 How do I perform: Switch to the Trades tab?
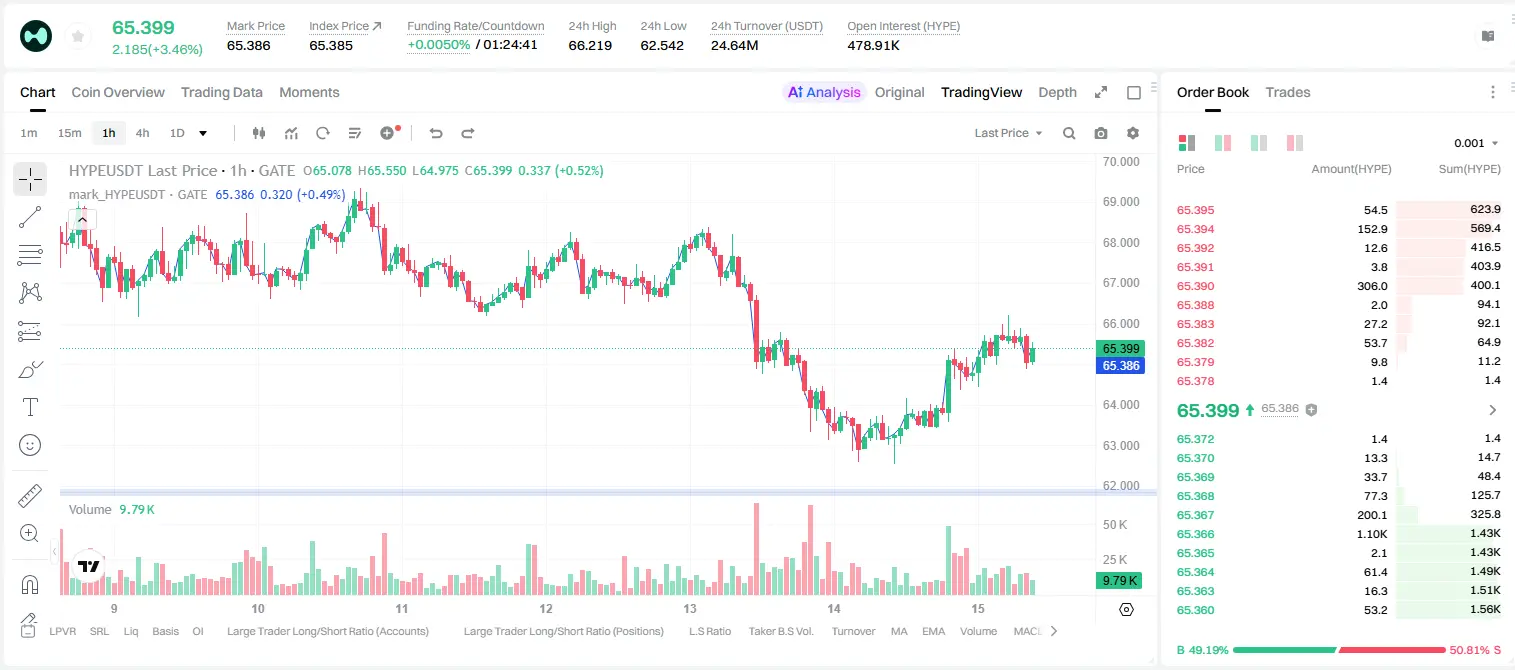tap(1287, 92)
